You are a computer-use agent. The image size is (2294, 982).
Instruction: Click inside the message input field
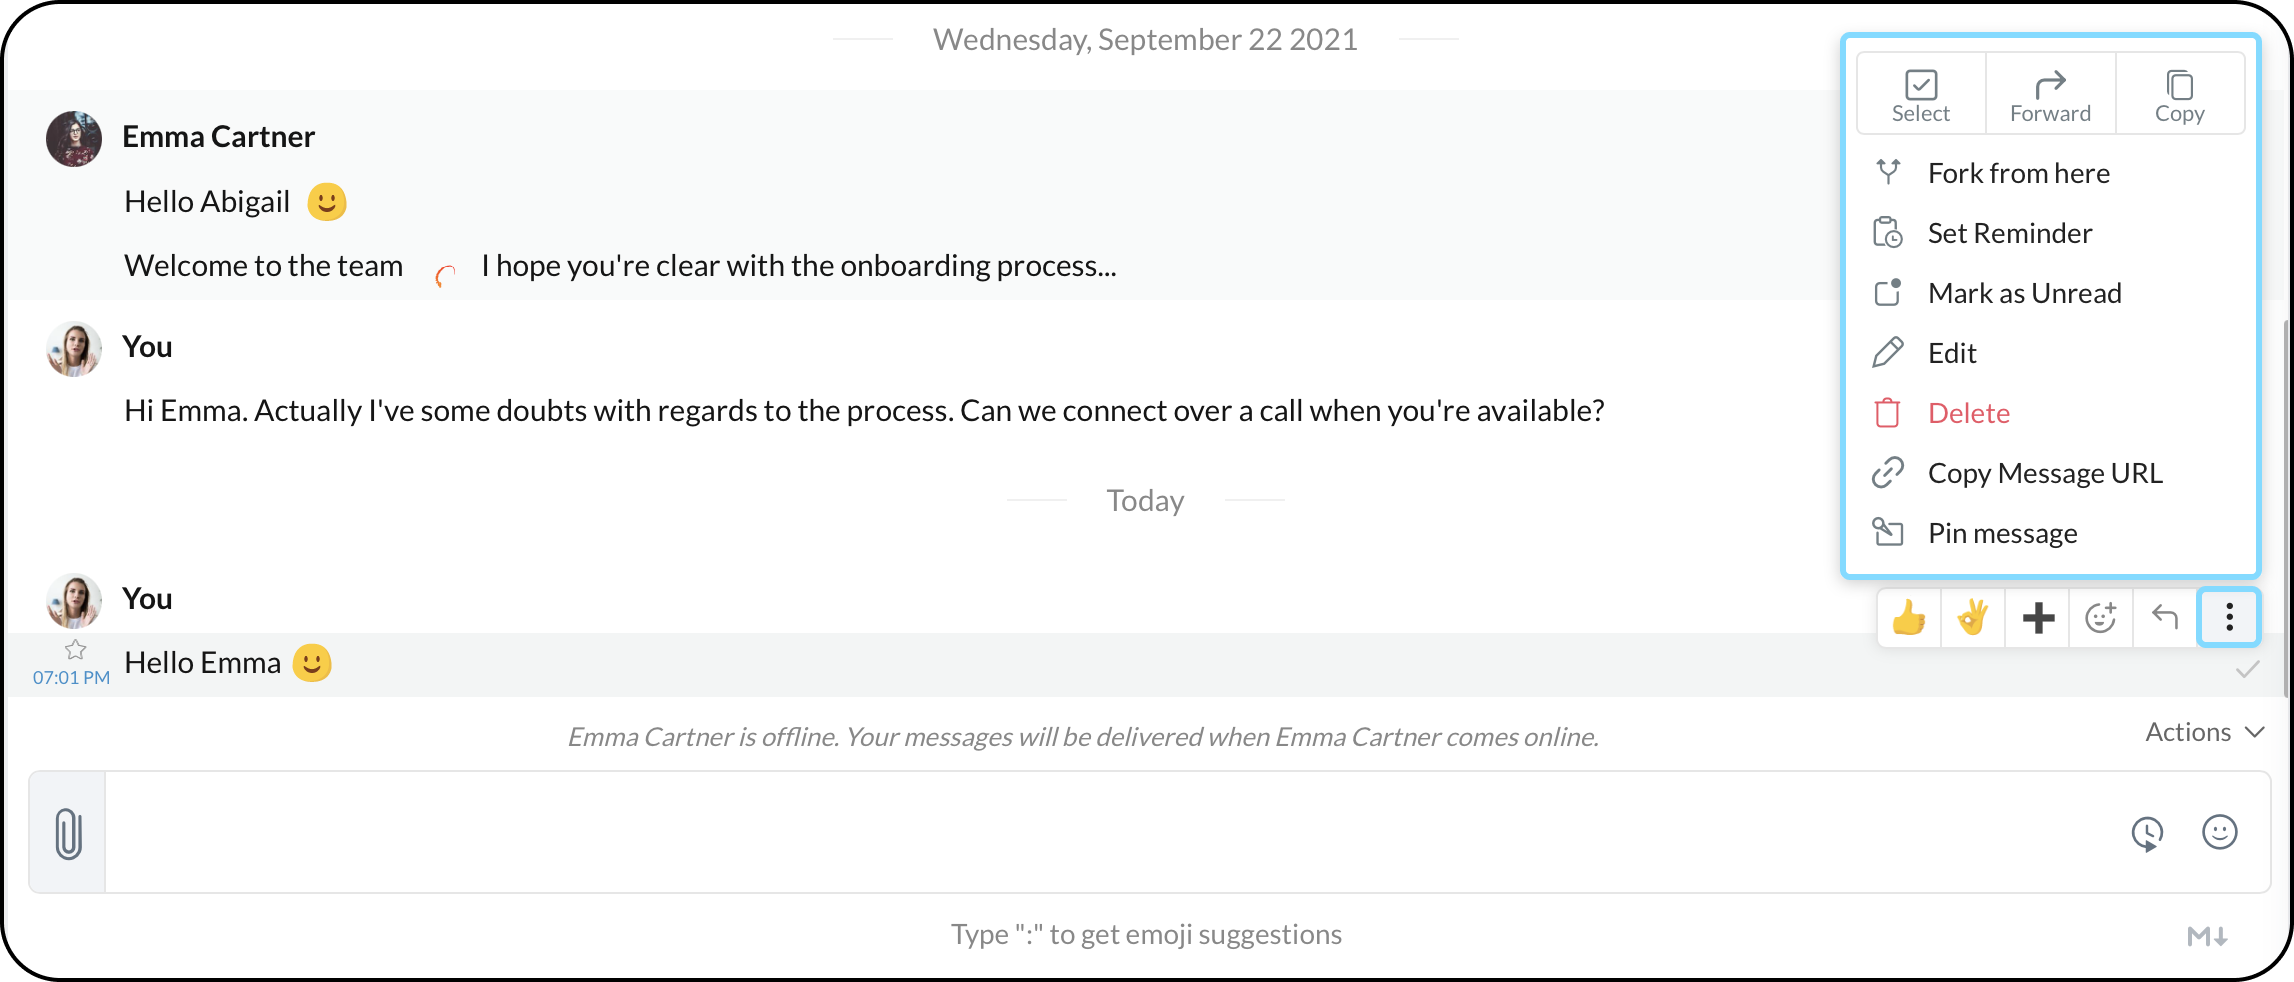coord(1100,832)
